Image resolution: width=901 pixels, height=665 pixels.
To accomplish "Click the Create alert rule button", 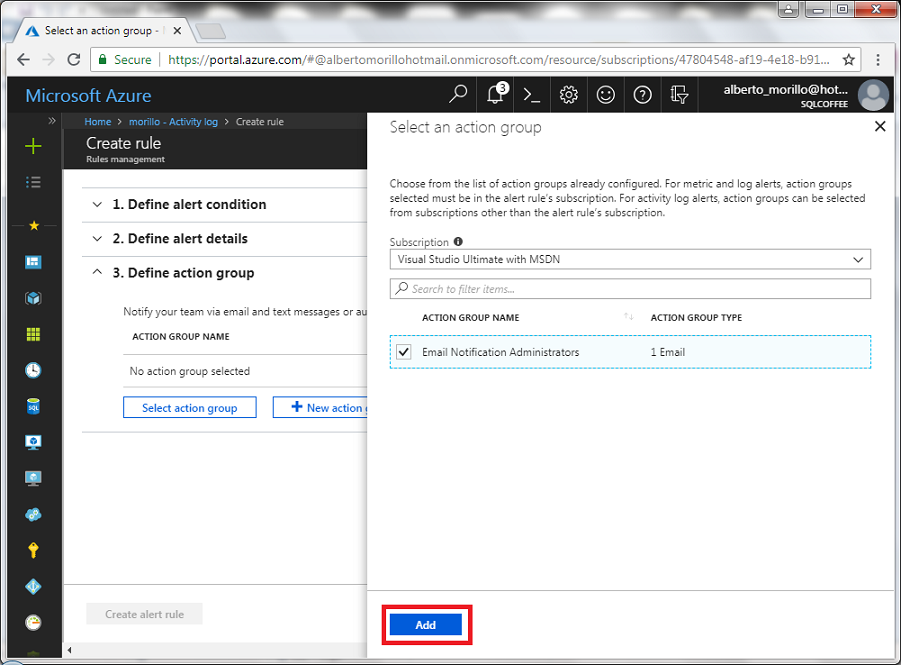I will (x=144, y=614).
